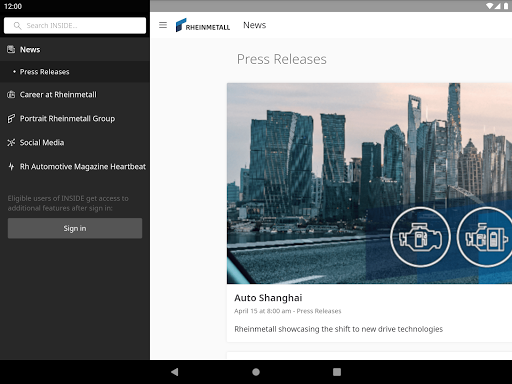Image resolution: width=512 pixels, height=384 pixels.
Task: Click the Social Media network icon
Action: [x=11, y=143]
